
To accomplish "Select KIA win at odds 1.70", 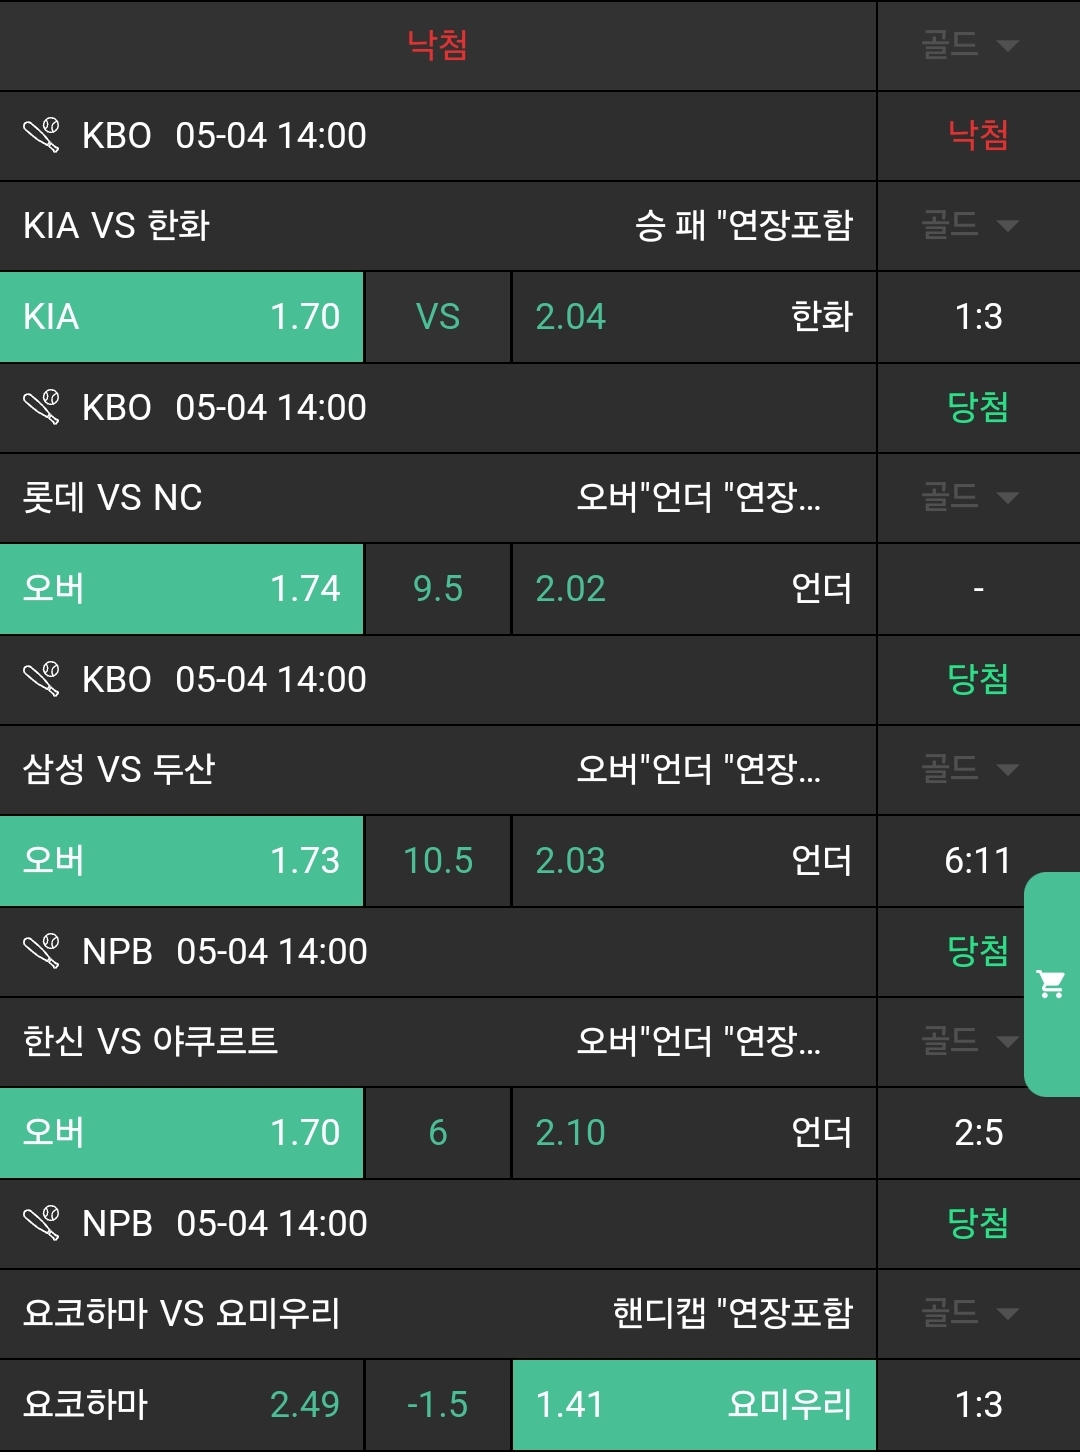I will (181, 317).
